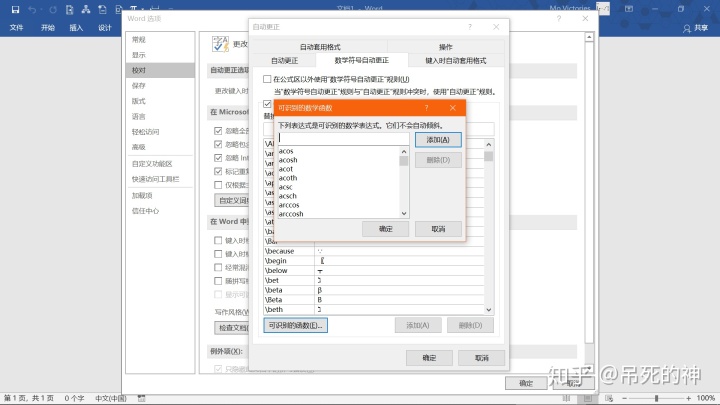Click the Undo arrow icon
This screenshot has width=720, height=405.
[32, 9]
